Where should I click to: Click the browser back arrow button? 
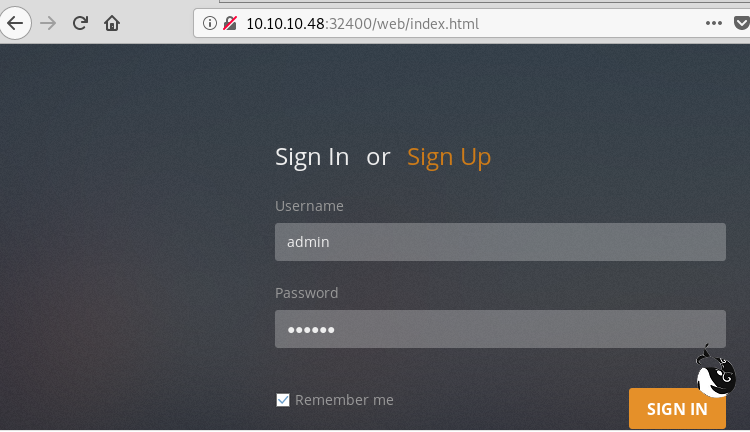(x=17, y=22)
